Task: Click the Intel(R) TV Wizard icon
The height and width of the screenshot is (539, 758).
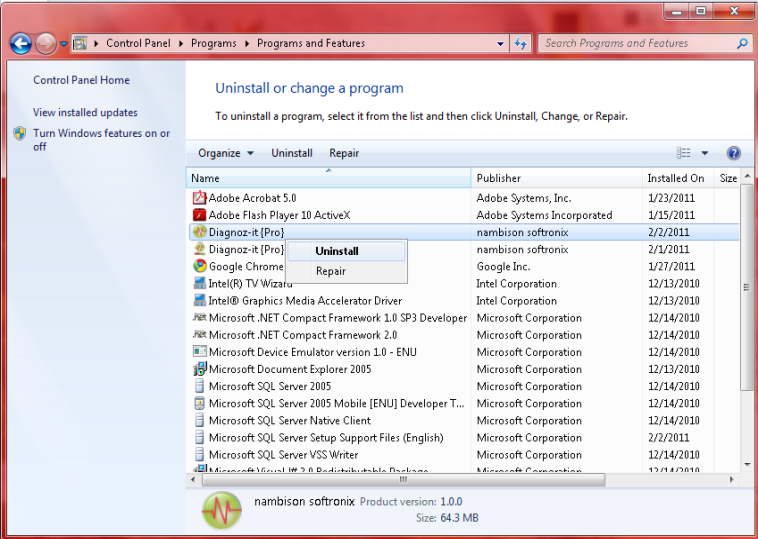Action: 199,283
